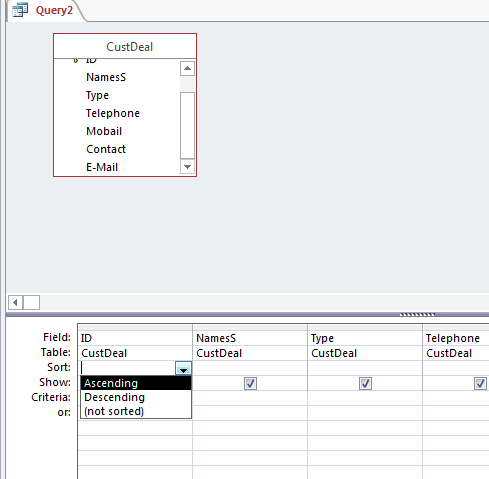Click the Query2 tab icon
The width and height of the screenshot is (489, 479).
[x=20, y=10]
